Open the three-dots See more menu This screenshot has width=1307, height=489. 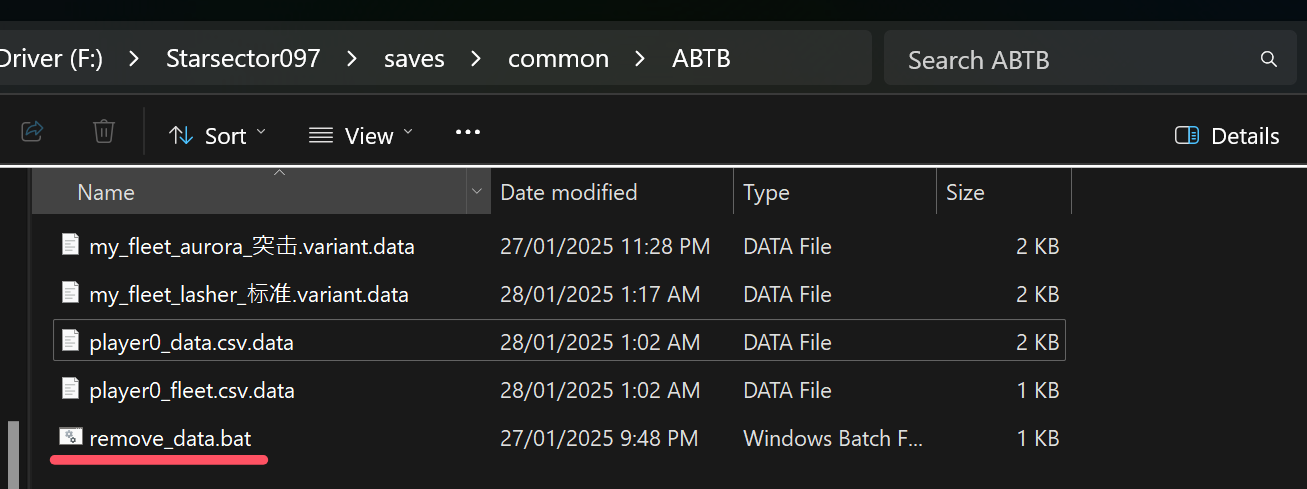point(468,132)
